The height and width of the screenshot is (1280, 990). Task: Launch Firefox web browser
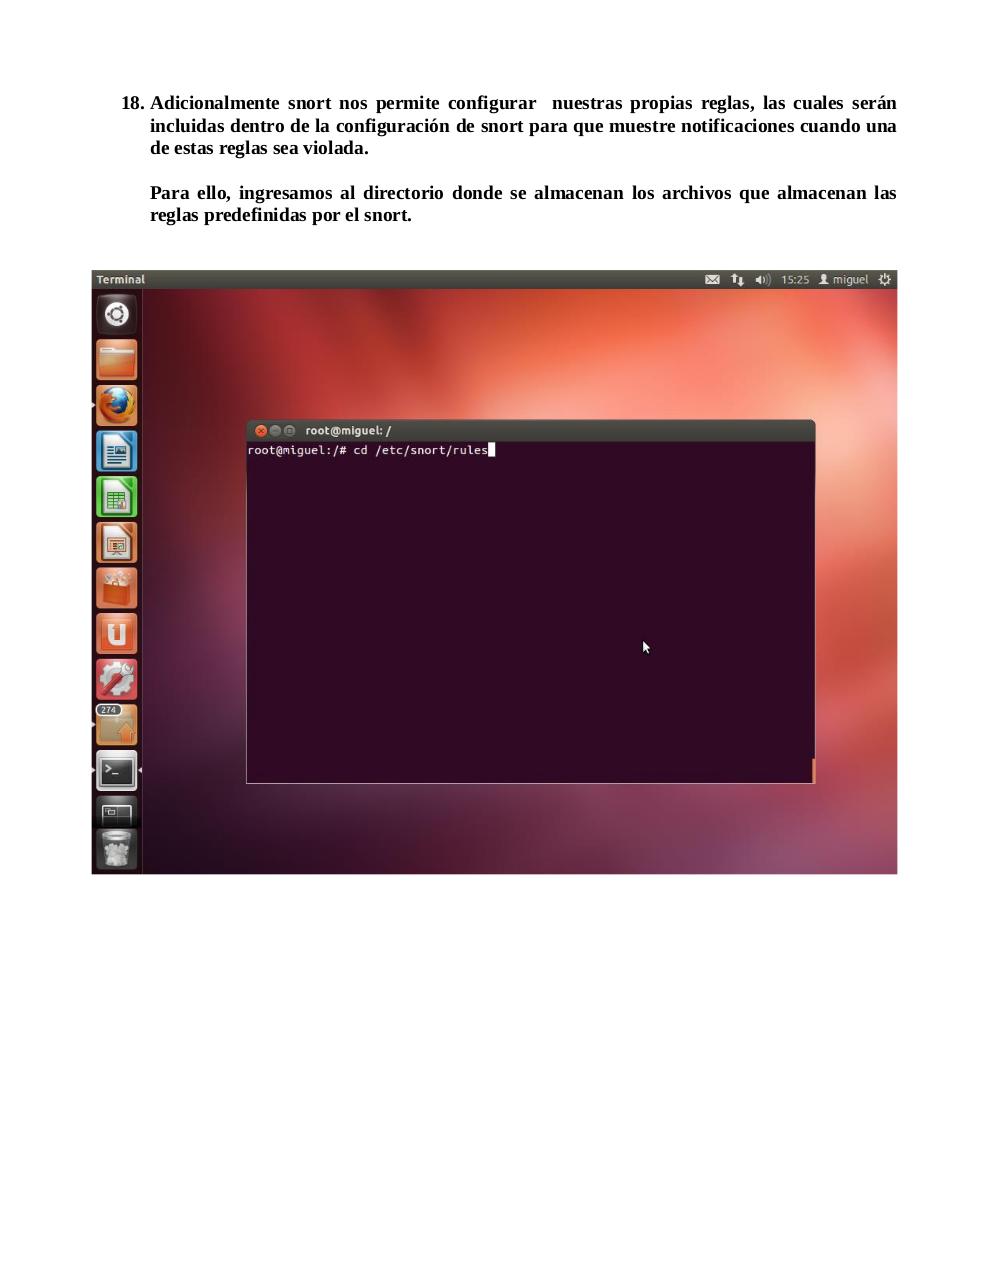point(116,405)
